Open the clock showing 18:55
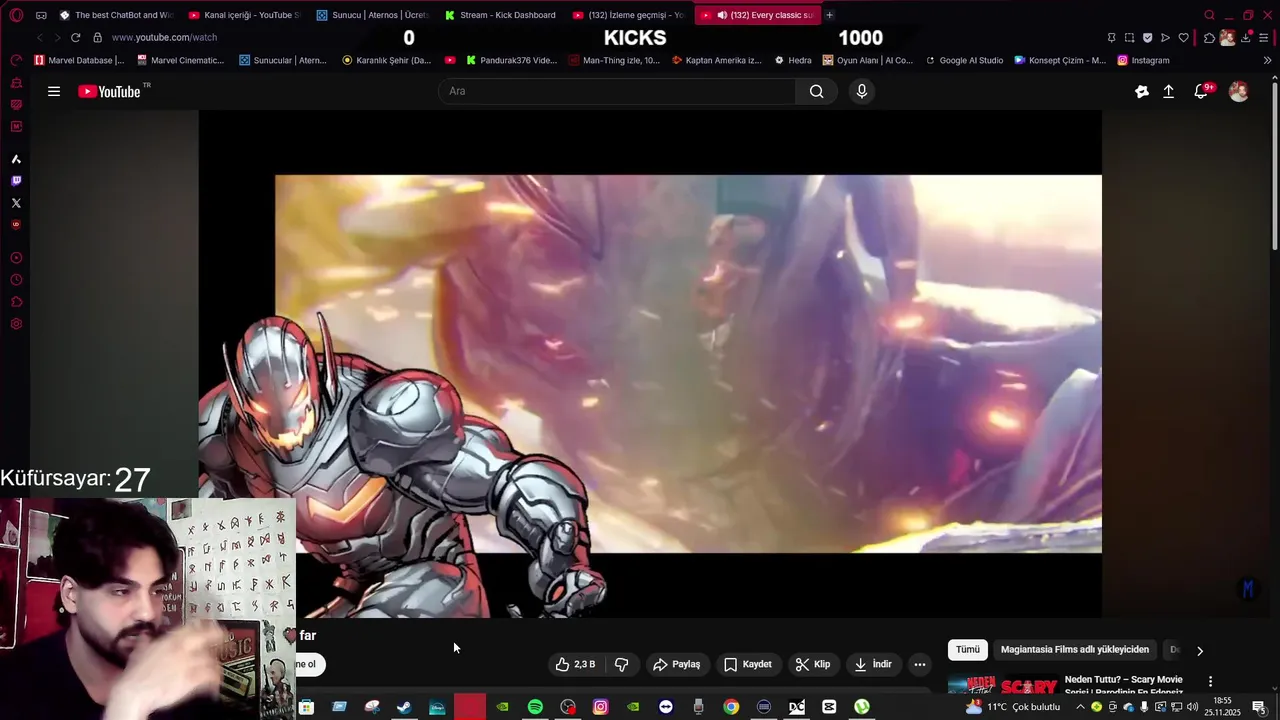The width and height of the screenshot is (1280, 720). [1223, 706]
